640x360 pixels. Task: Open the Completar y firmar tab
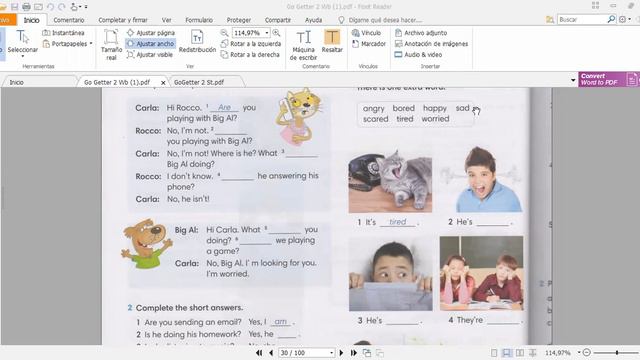pos(123,20)
